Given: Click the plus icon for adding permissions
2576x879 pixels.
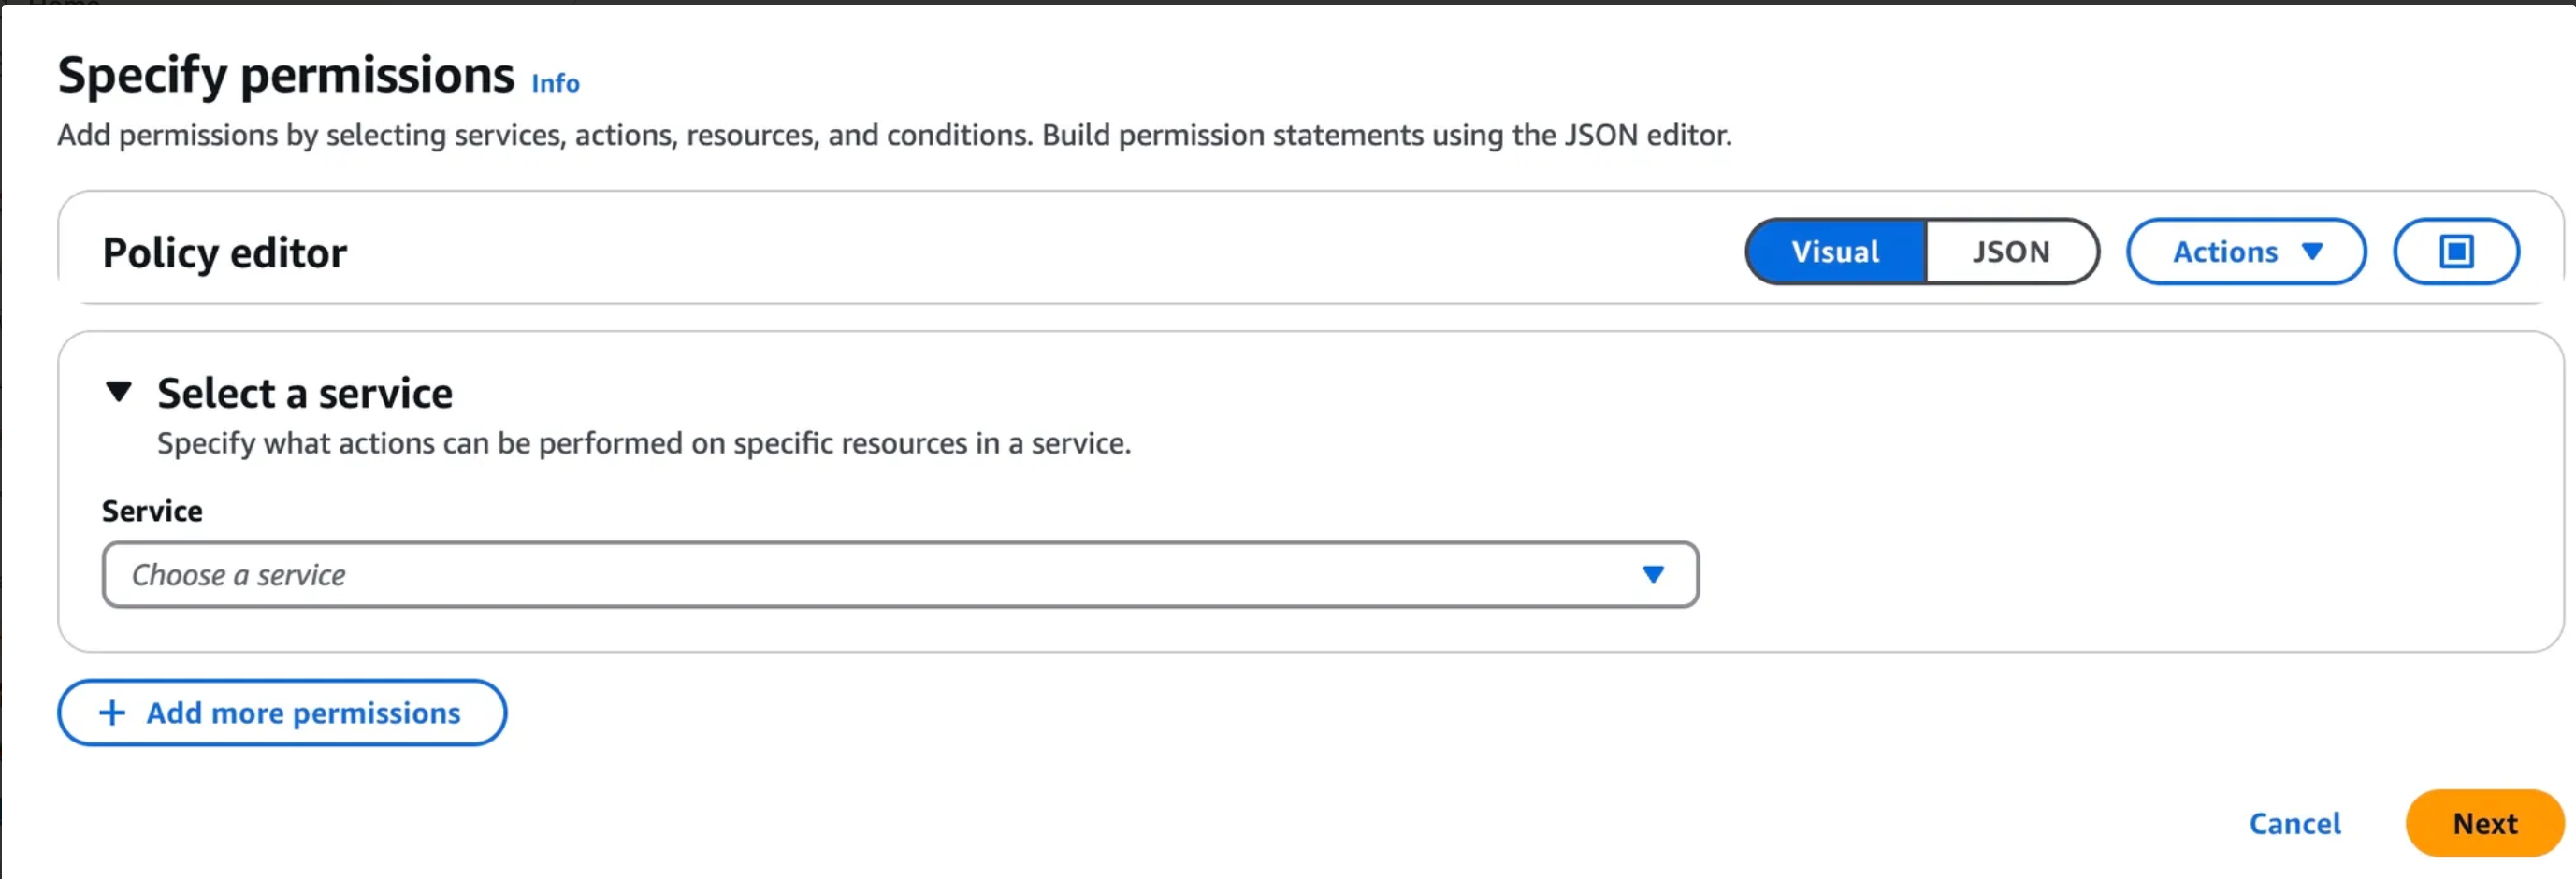Looking at the screenshot, I should click(x=112, y=712).
